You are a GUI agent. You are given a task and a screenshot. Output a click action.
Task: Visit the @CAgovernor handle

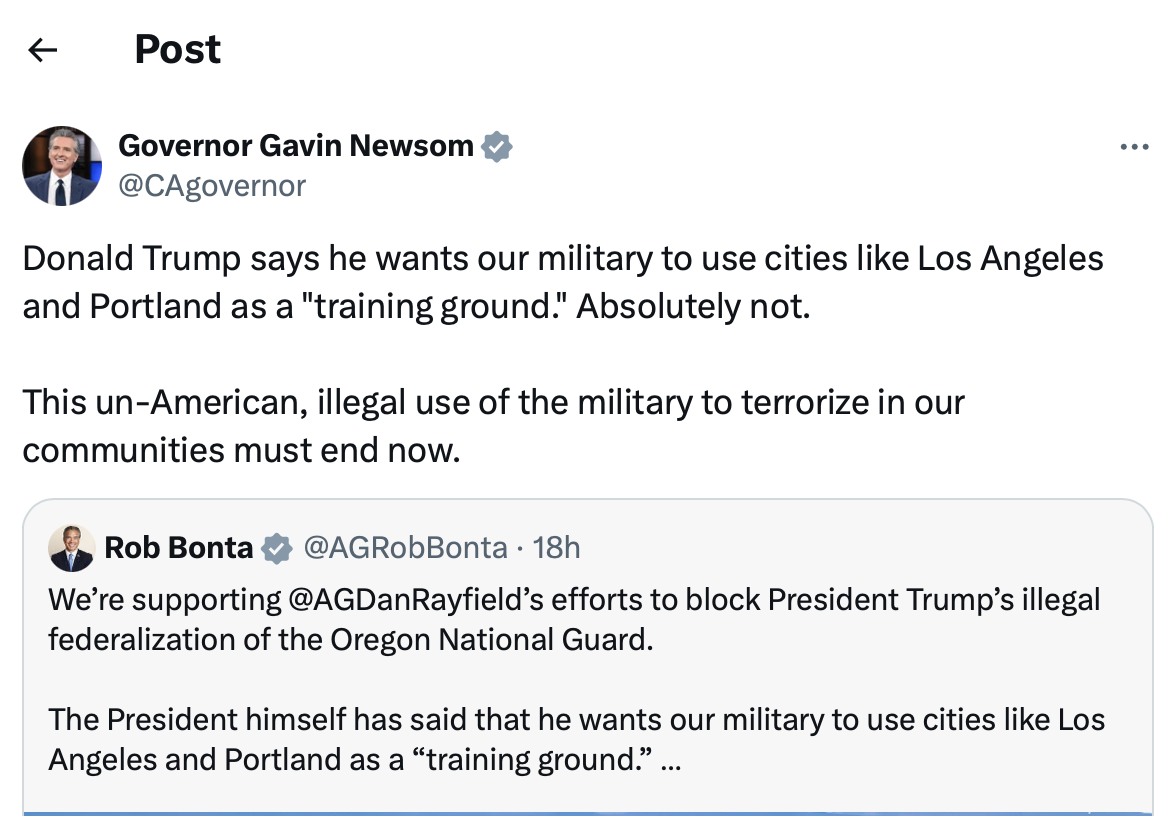point(212,185)
